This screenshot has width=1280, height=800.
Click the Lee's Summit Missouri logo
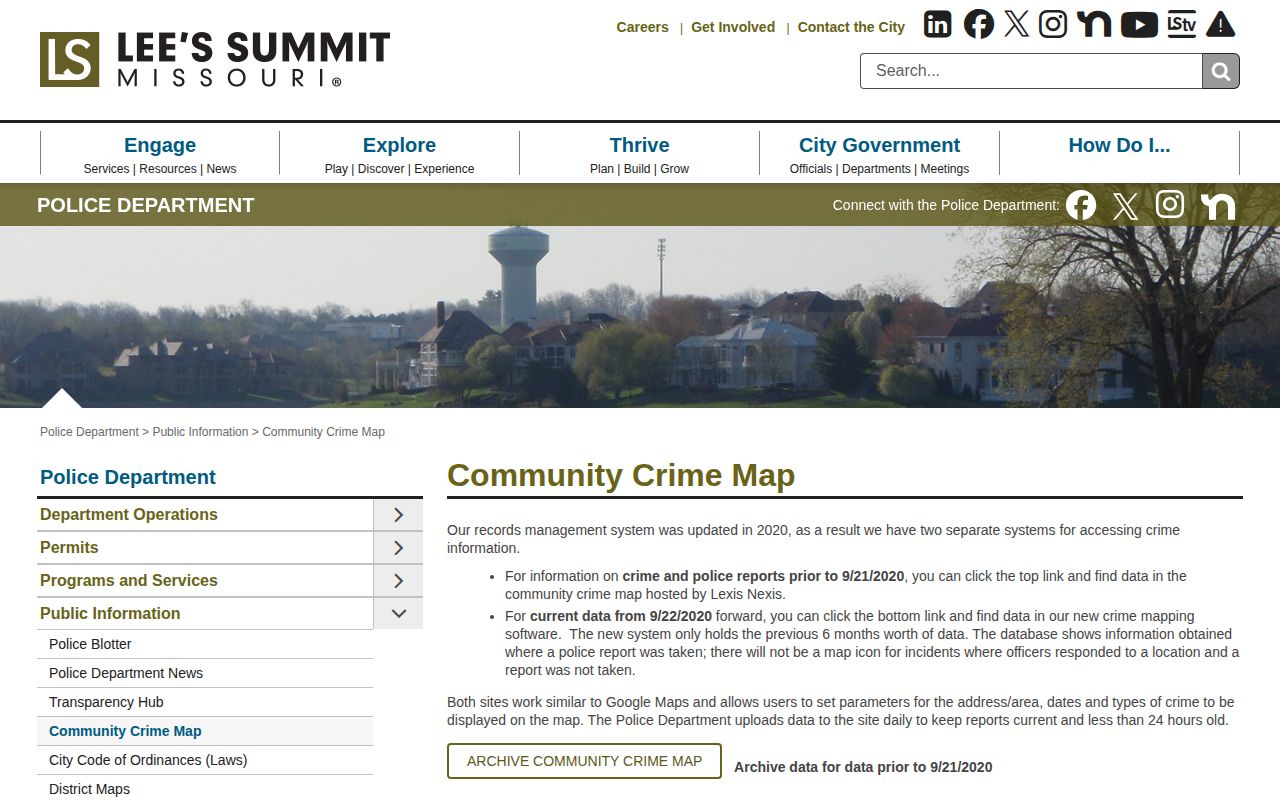[x=215, y=59]
